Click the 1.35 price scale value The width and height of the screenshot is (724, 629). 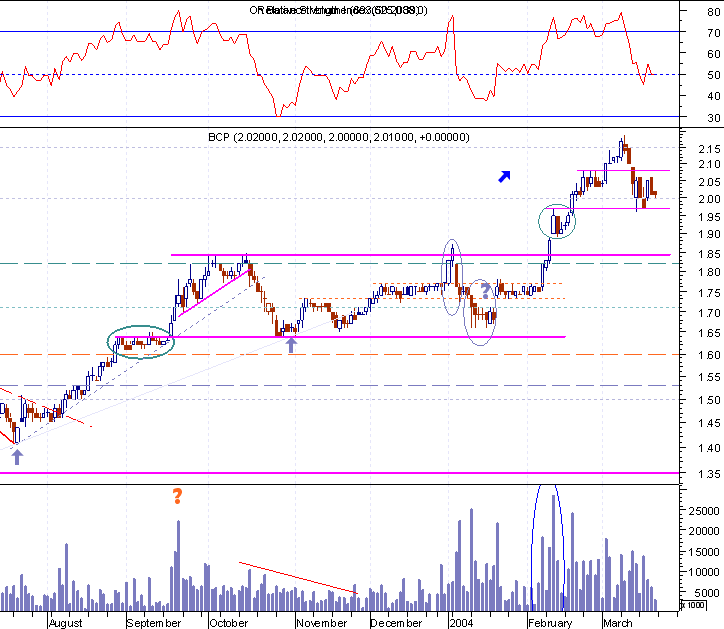[709, 474]
